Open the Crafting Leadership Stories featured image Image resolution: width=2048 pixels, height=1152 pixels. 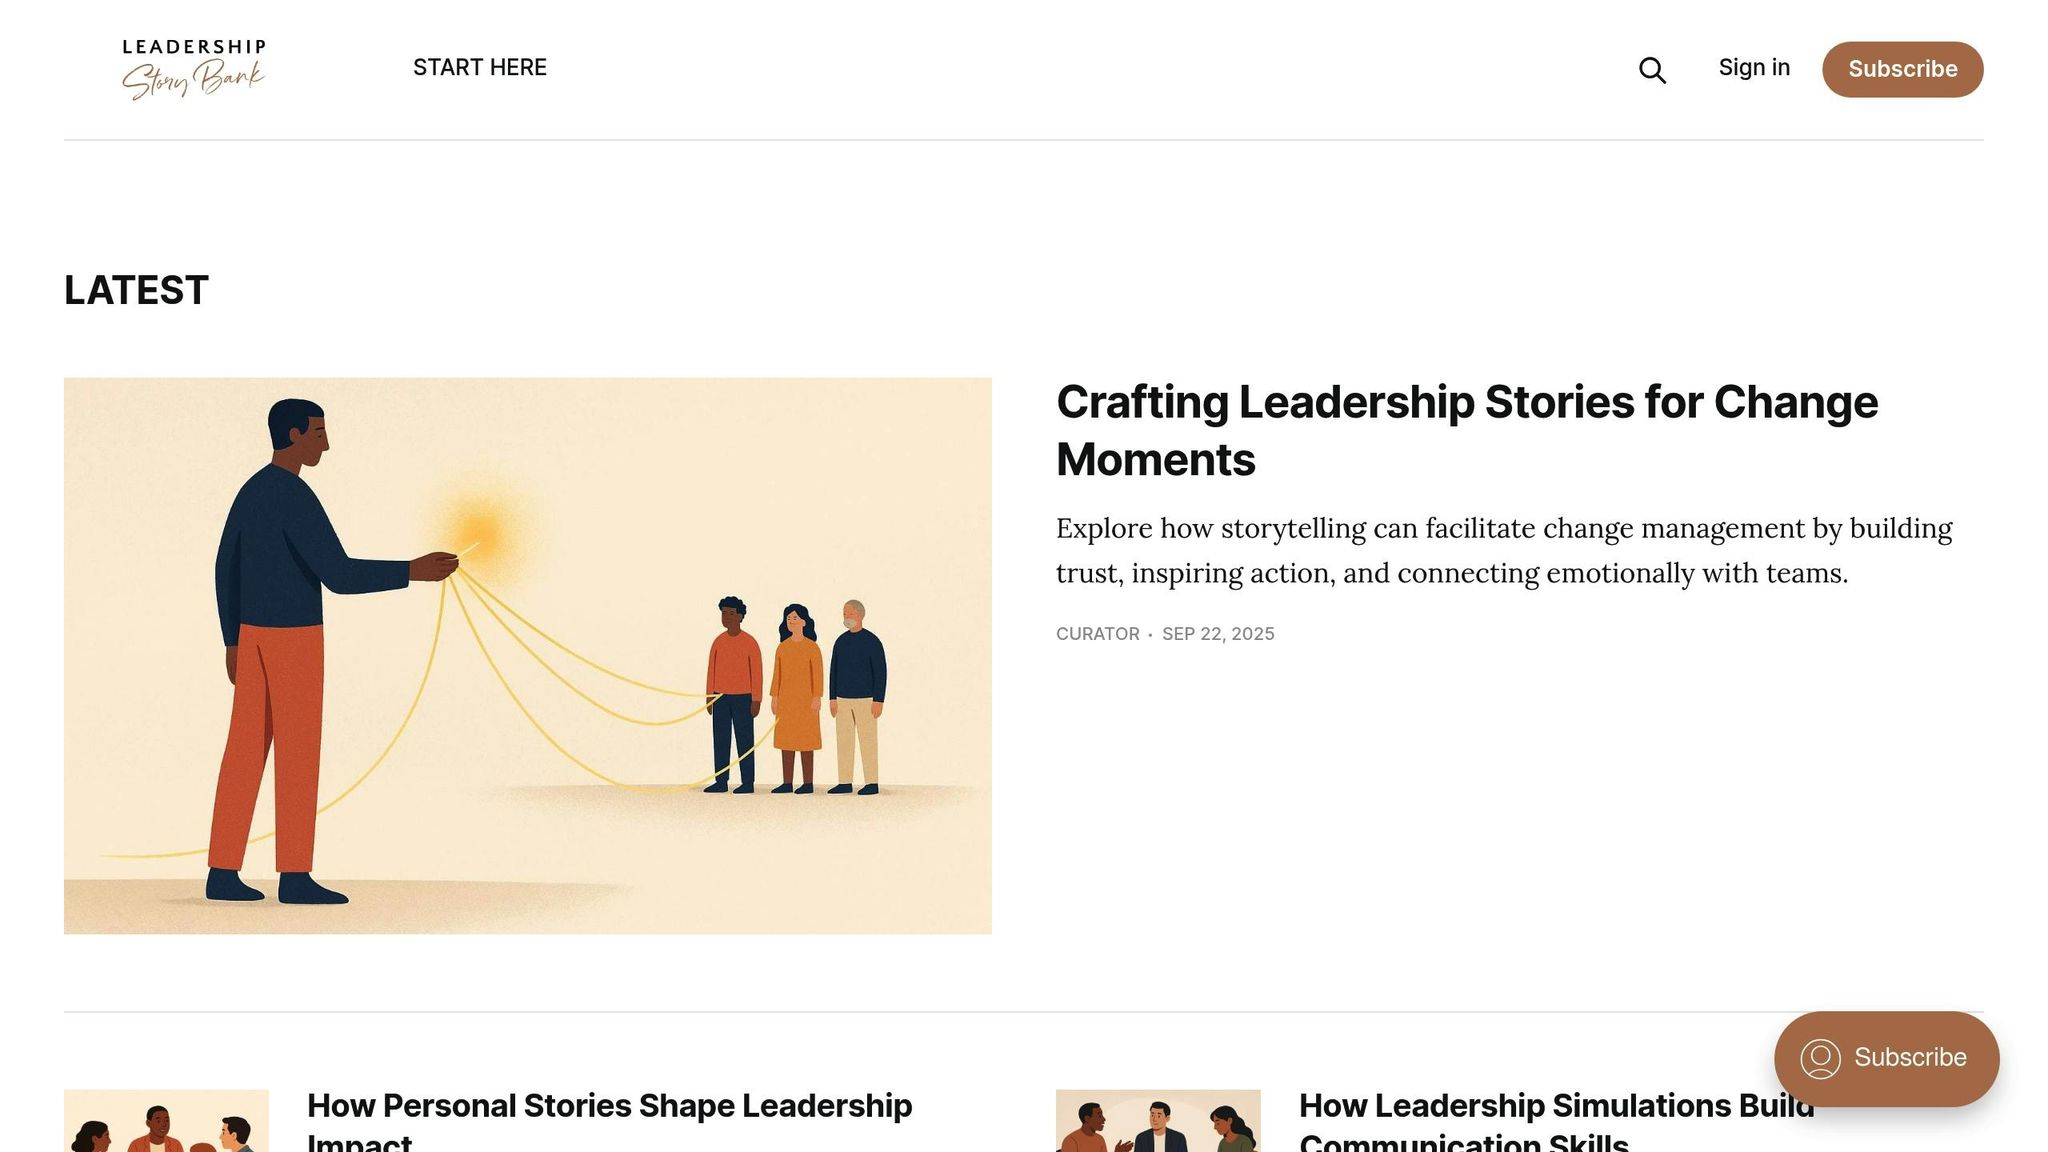[527, 655]
